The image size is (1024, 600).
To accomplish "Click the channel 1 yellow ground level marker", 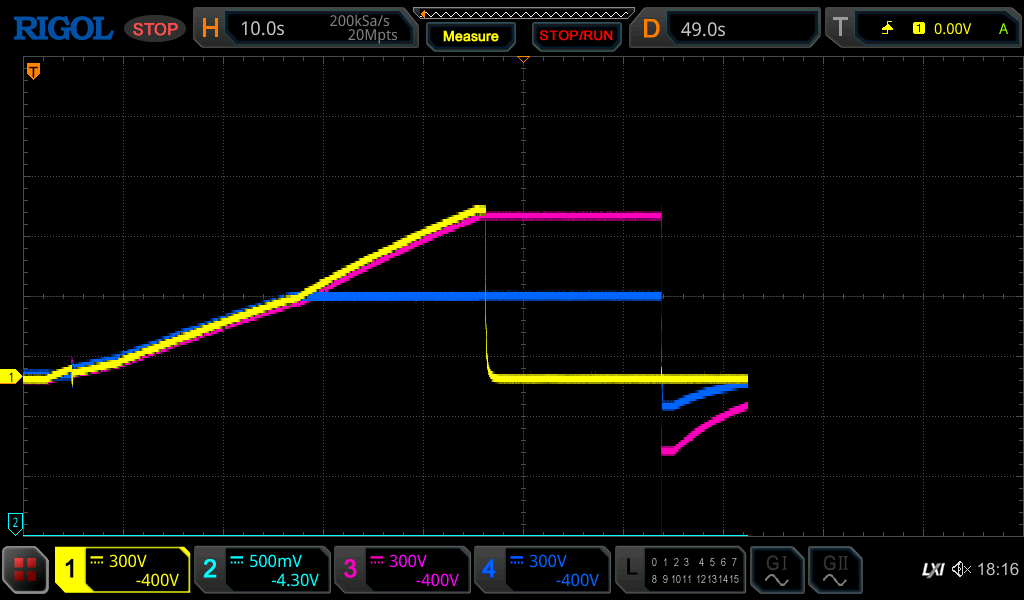I will tap(12, 377).
